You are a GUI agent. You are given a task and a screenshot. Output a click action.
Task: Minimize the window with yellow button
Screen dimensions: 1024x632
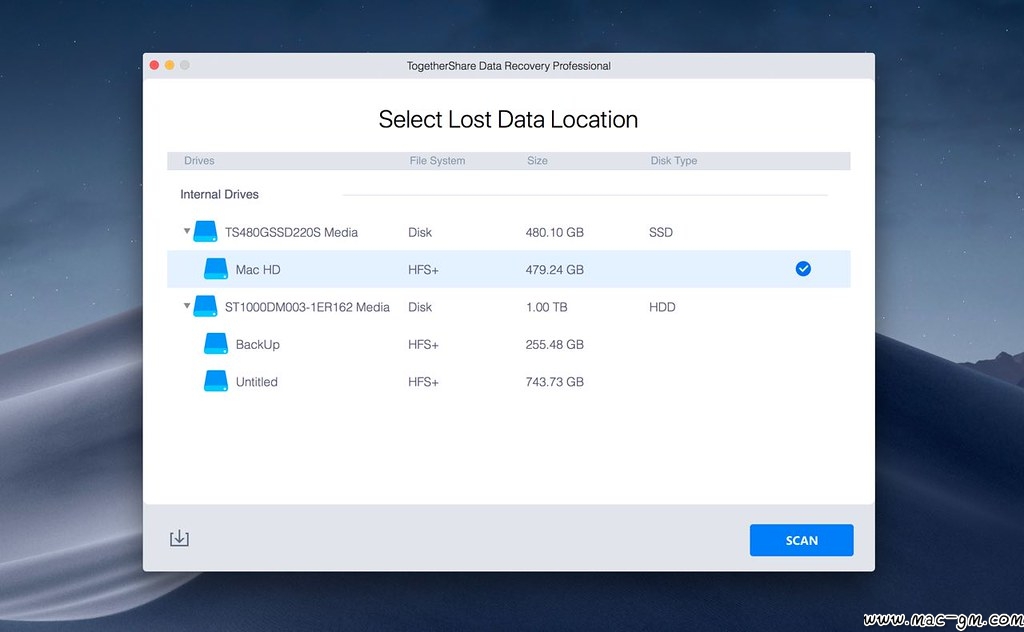[169, 65]
